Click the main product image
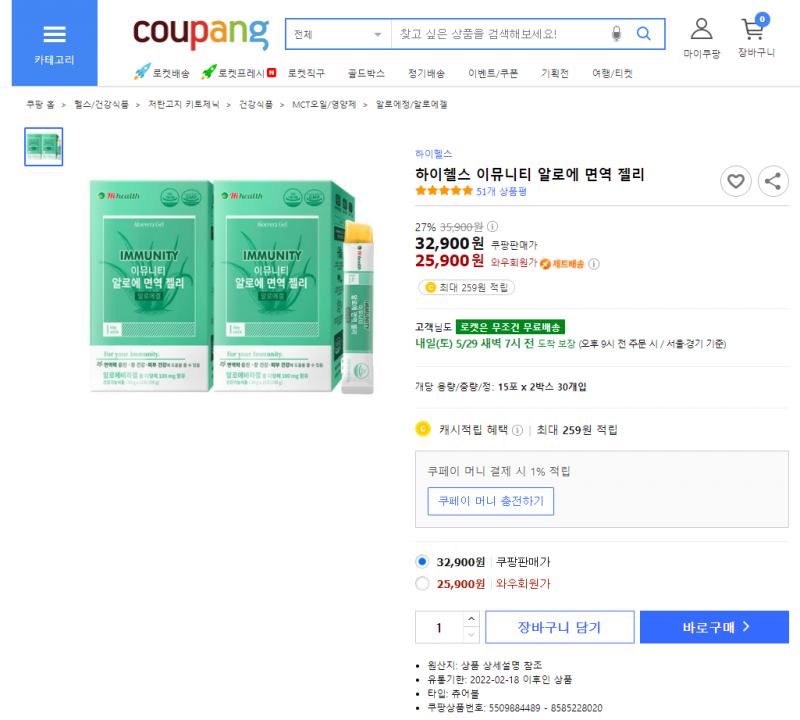Image resolution: width=800 pixels, height=720 pixels. 232,286
